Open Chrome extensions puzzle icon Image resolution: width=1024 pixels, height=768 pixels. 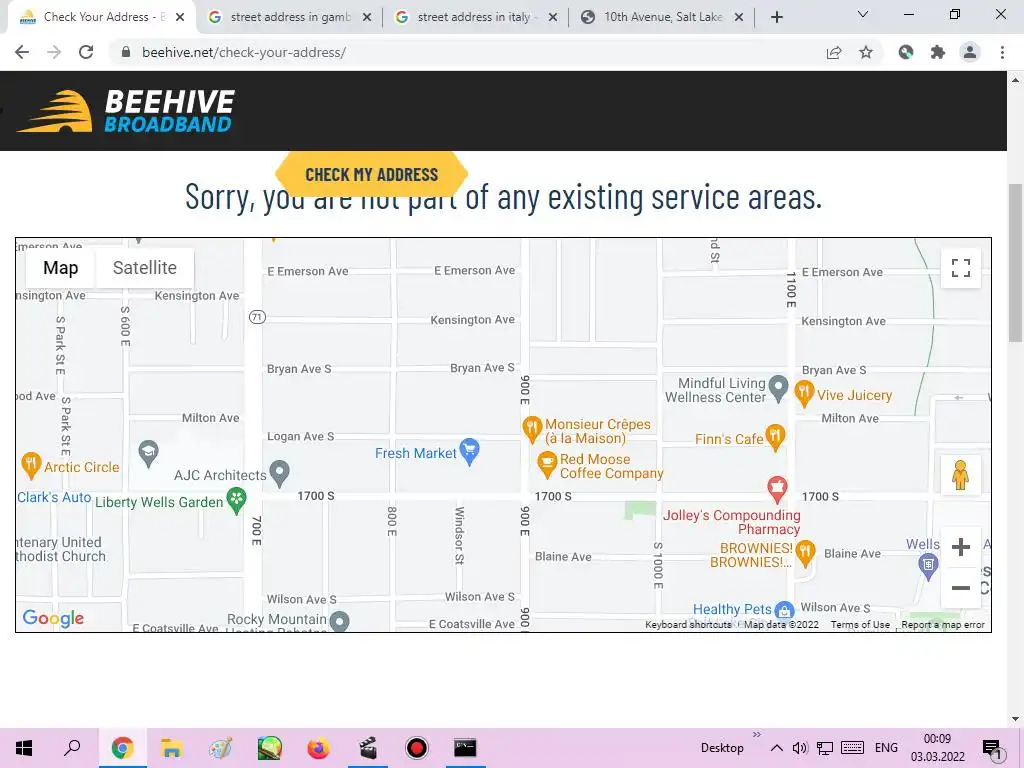tap(938, 52)
